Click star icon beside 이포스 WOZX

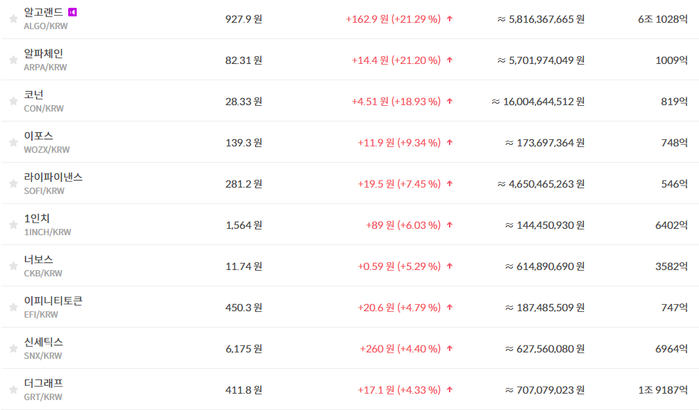13,143
